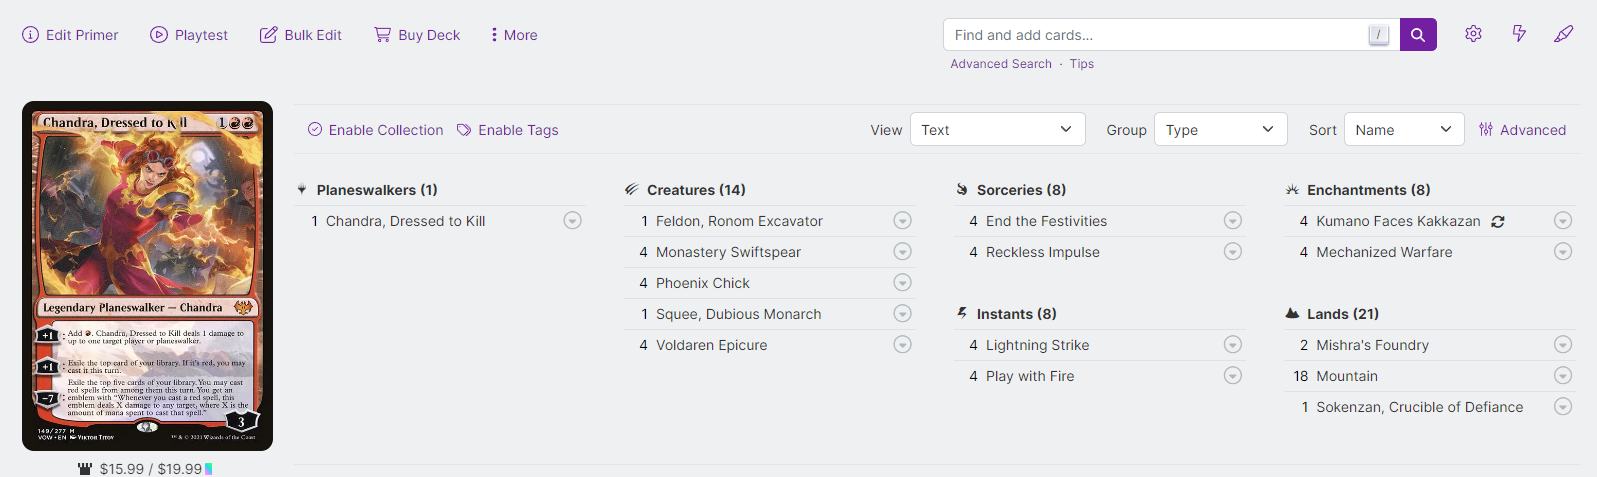The height and width of the screenshot is (477, 1597).
Task: Focus the Find and add cards field
Action: (1155, 35)
